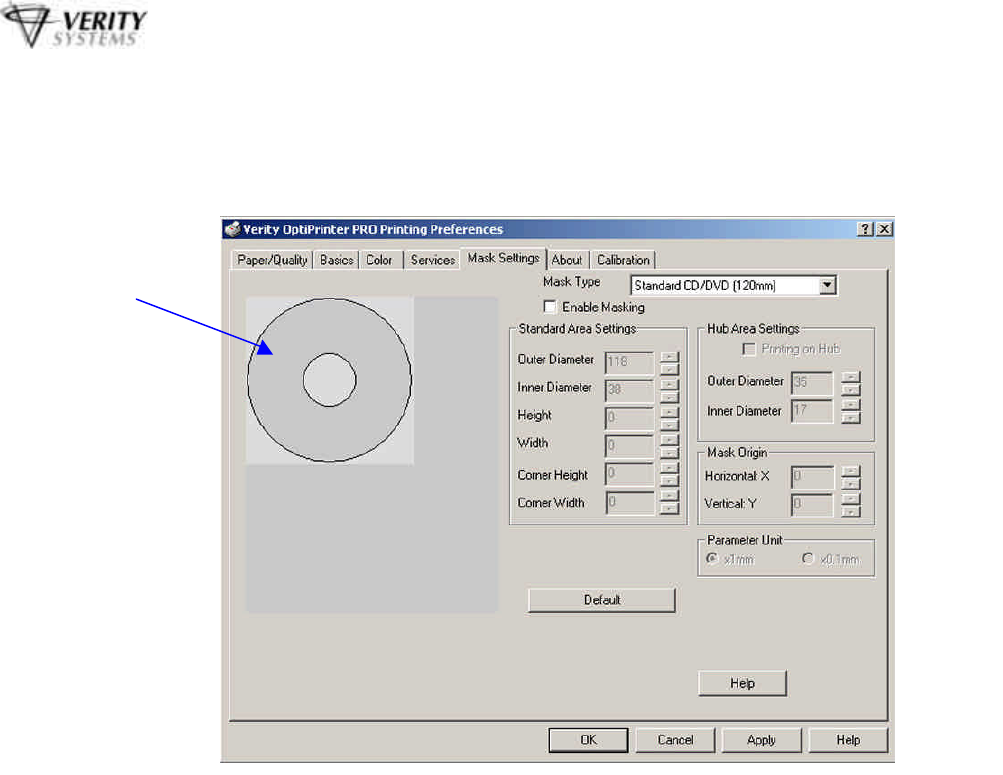Toggle the Printing on Hub checkbox
This screenshot has width=1003, height=775.
(x=749, y=349)
